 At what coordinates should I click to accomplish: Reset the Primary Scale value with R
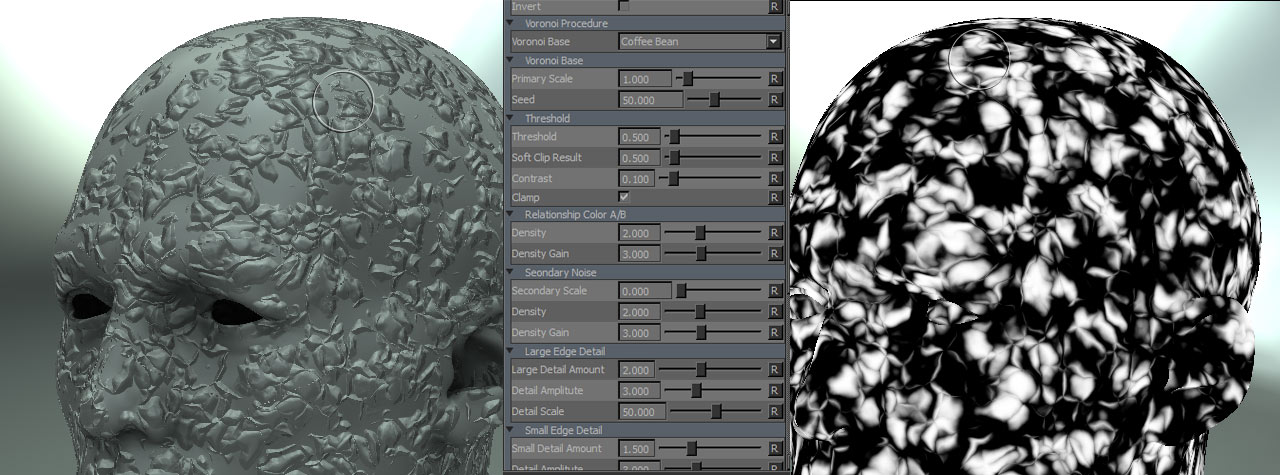(x=774, y=78)
